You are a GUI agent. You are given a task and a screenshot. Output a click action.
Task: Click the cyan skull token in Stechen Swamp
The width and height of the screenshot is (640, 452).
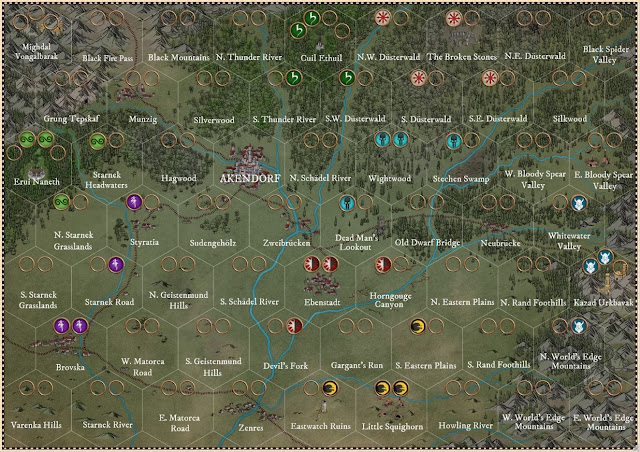454,141
